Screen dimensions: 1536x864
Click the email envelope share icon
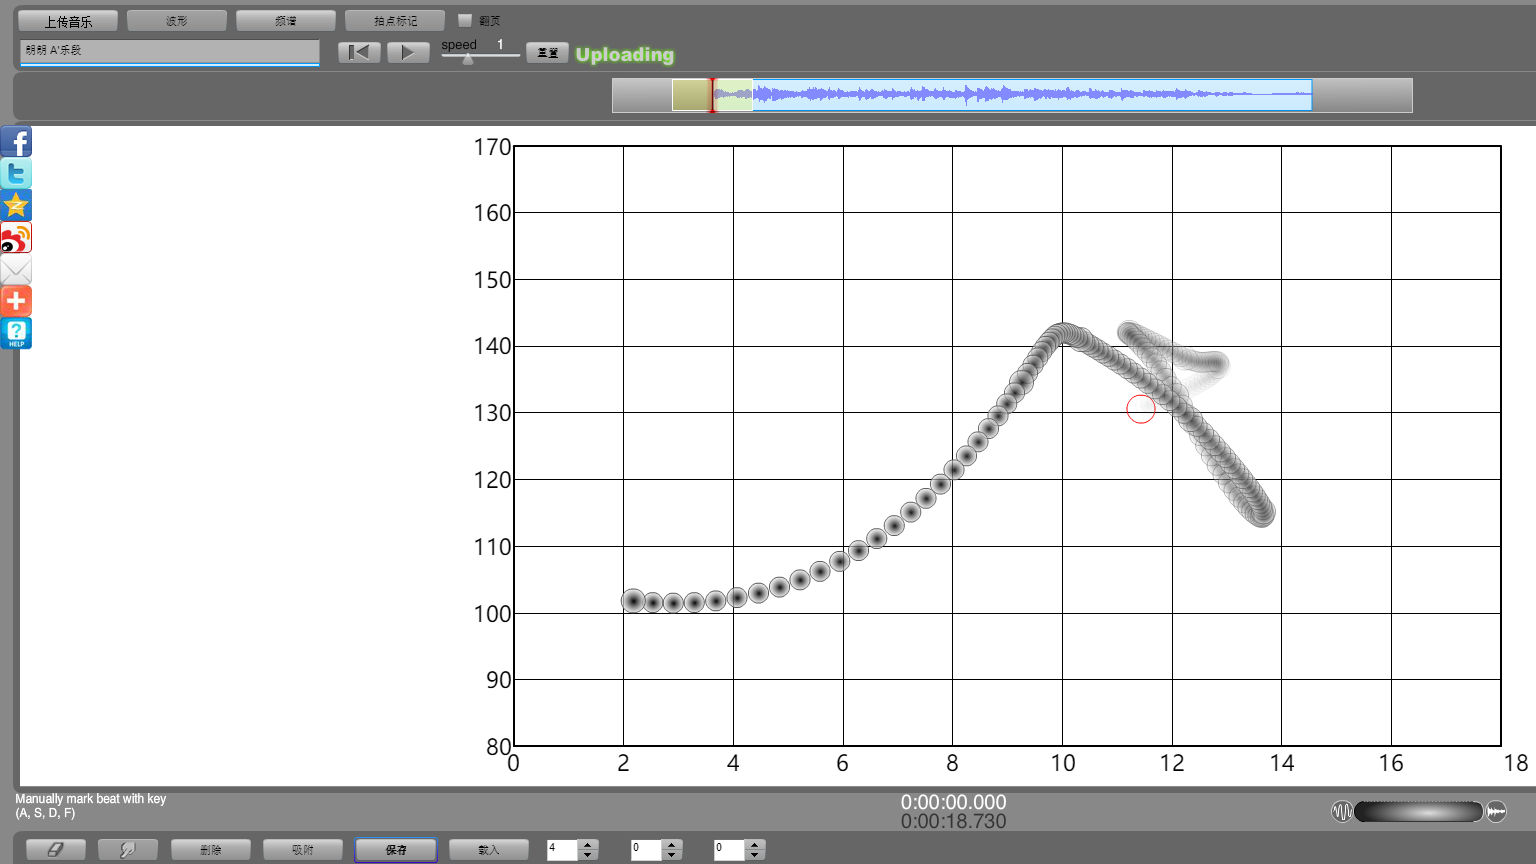point(16,270)
